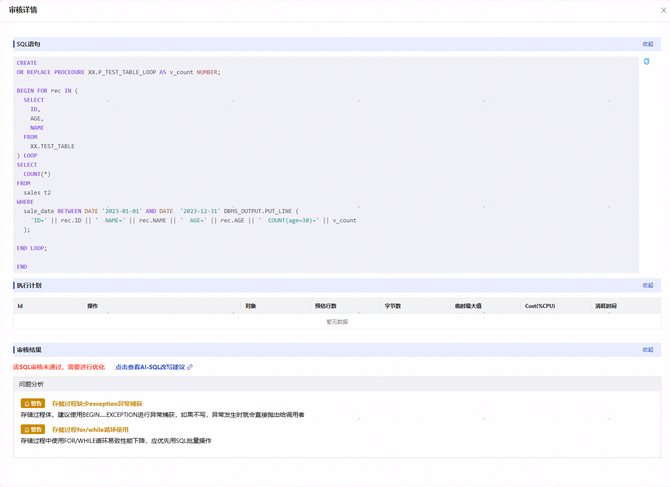Click the link icon beside AI-SQL suggestion
Viewport: 670px width, 487px height.
(190, 367)
